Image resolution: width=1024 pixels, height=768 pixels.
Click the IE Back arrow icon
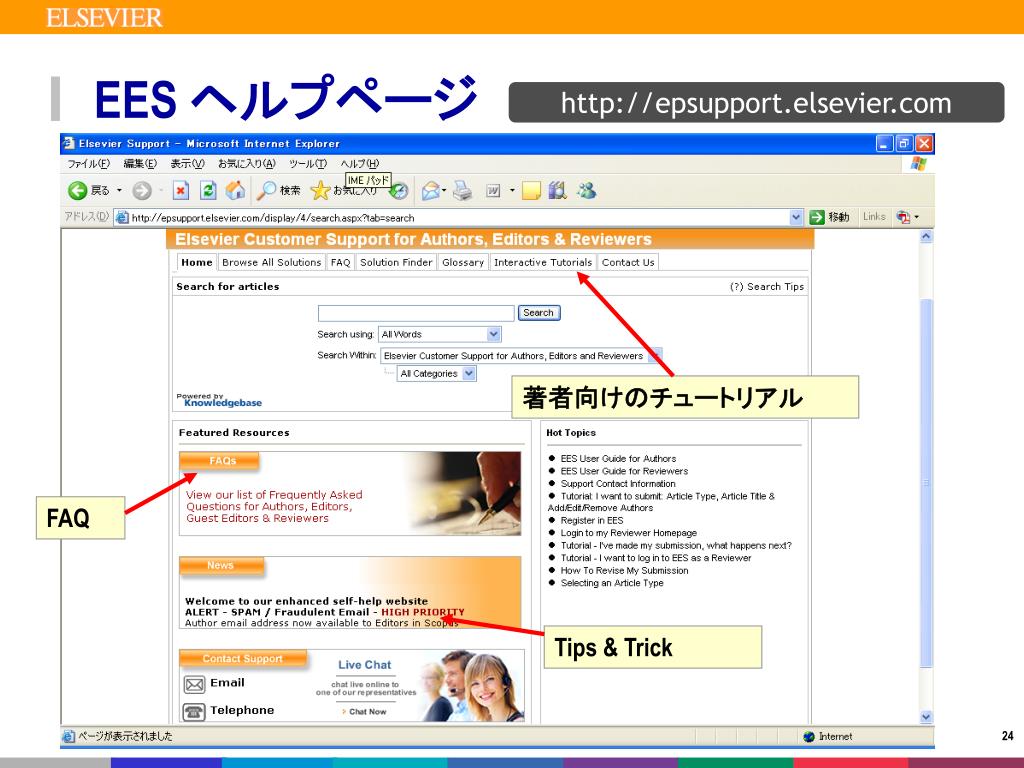[x=77, y=191]
